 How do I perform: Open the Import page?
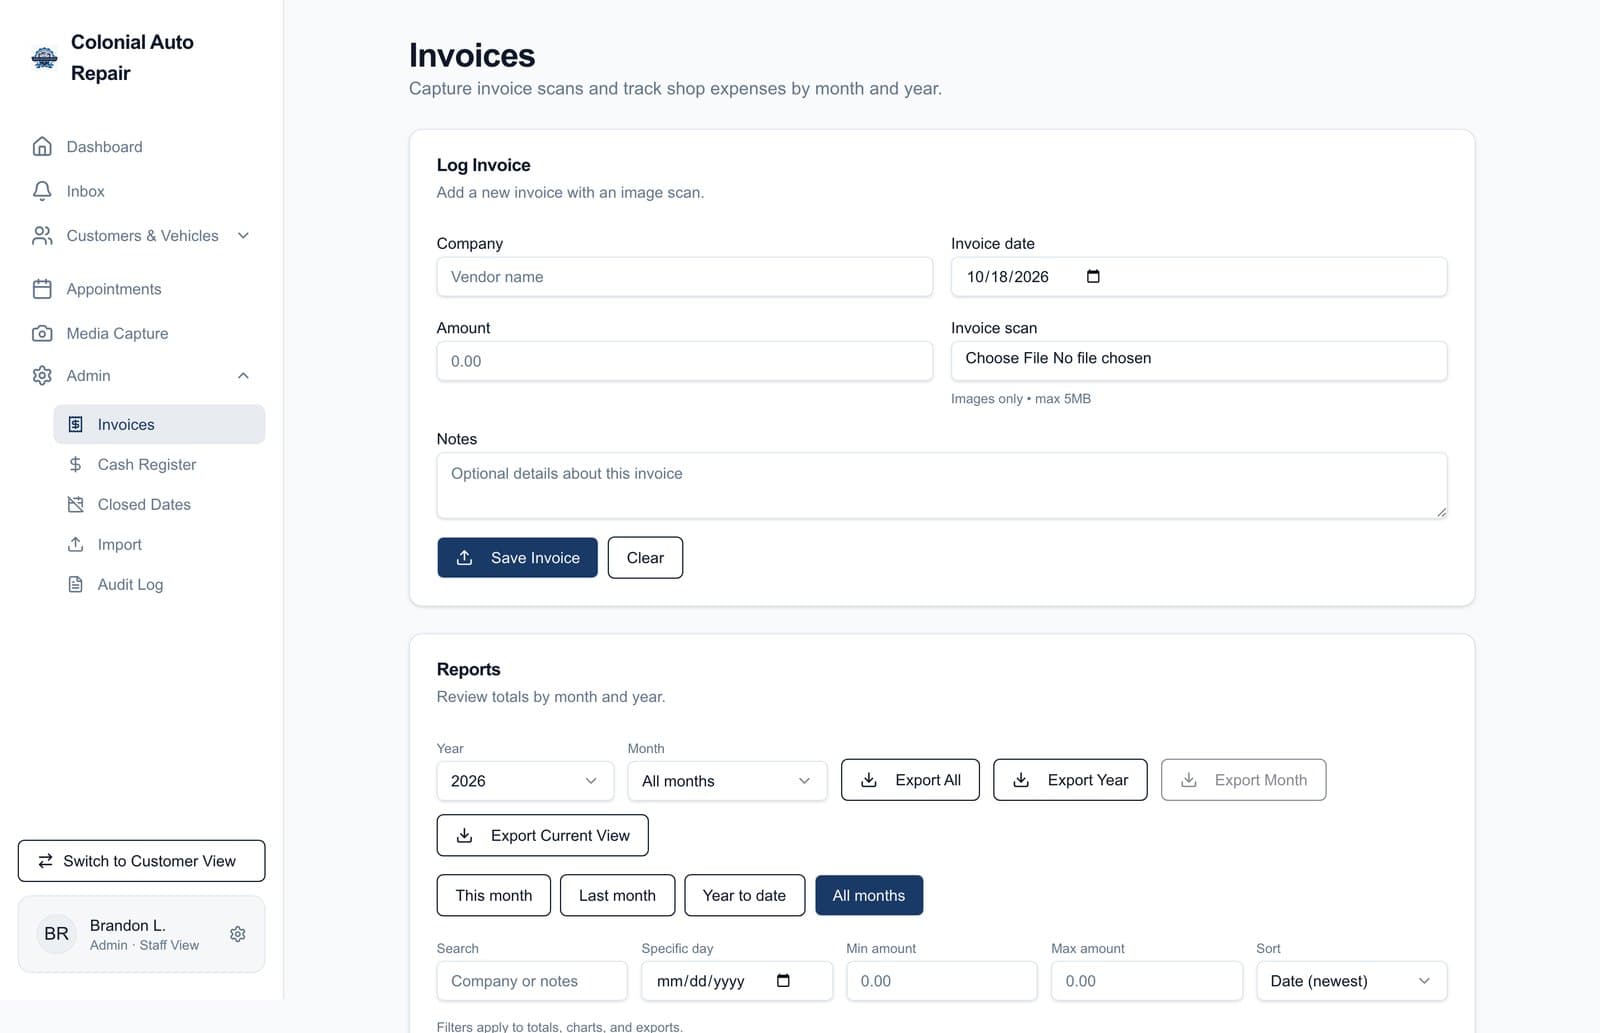click(x=159, y=545)
